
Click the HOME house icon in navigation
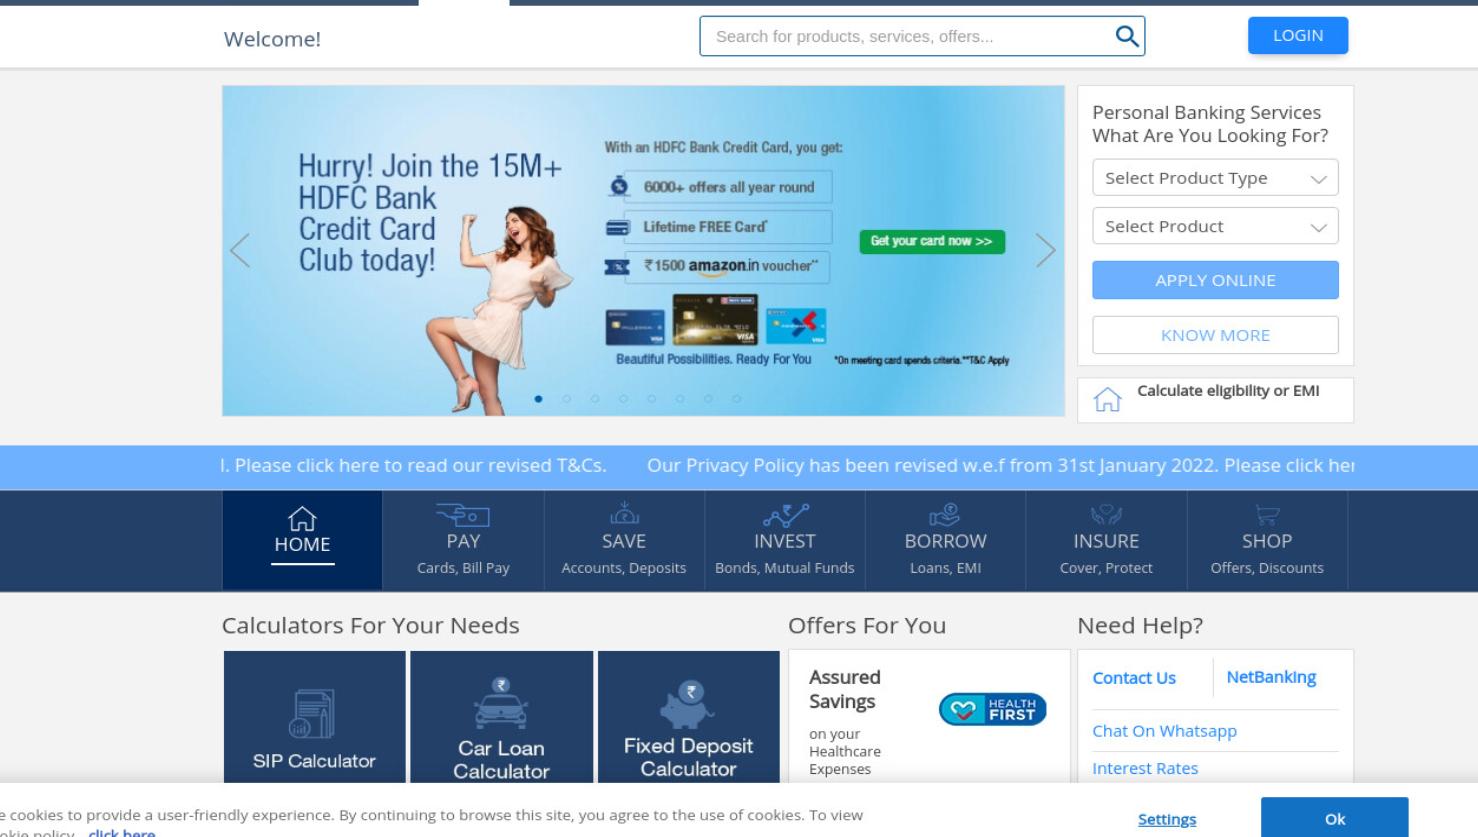302,518
